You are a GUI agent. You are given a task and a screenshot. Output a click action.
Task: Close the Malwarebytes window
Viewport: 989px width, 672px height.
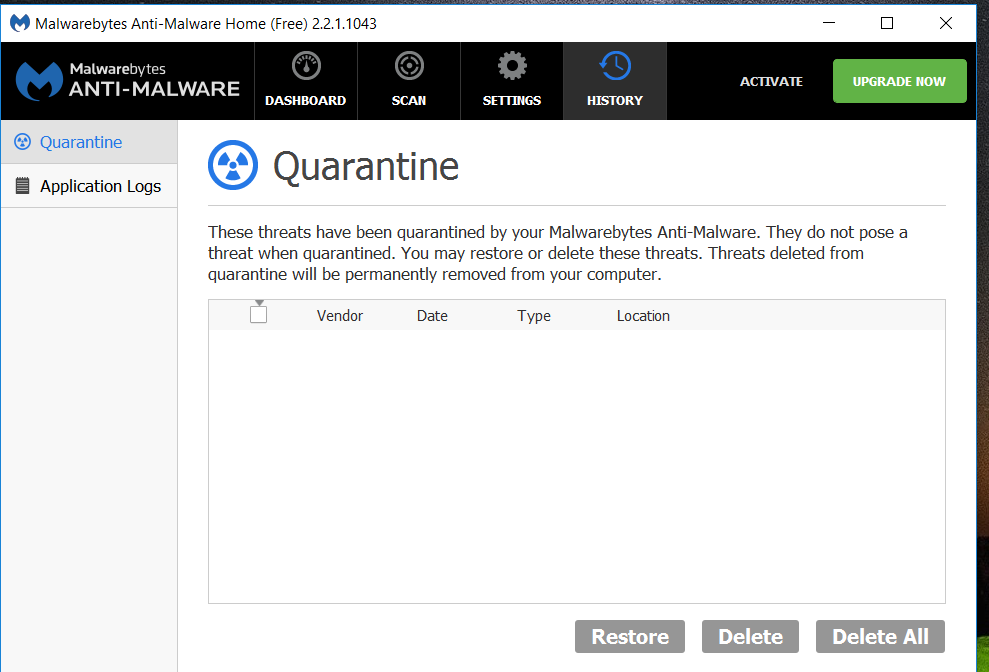[x=945, y=23]
